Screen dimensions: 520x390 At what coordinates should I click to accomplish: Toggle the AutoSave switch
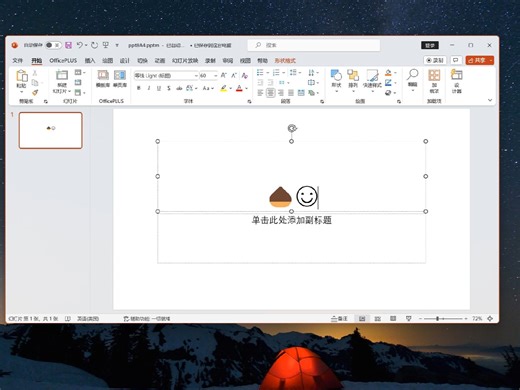point(53,45)
